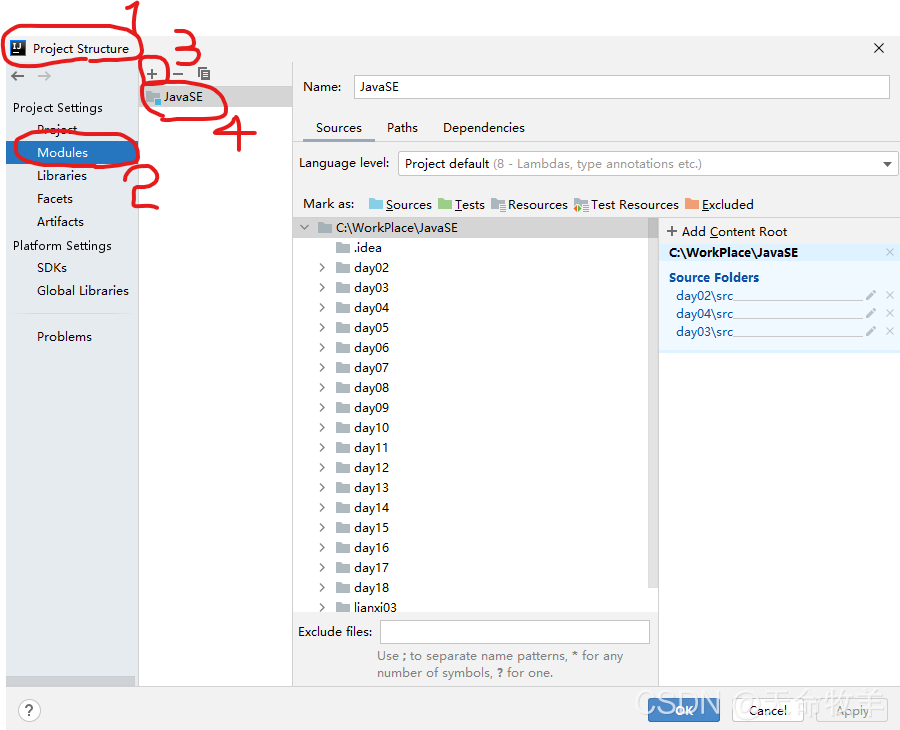Mark selected folder as Test Resources
900x730 pixels.
tap(626, 204)
